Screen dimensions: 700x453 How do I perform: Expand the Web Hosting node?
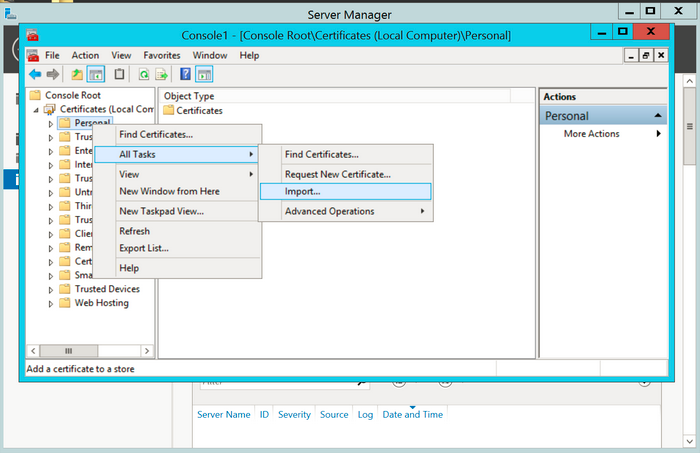(50, 303)
